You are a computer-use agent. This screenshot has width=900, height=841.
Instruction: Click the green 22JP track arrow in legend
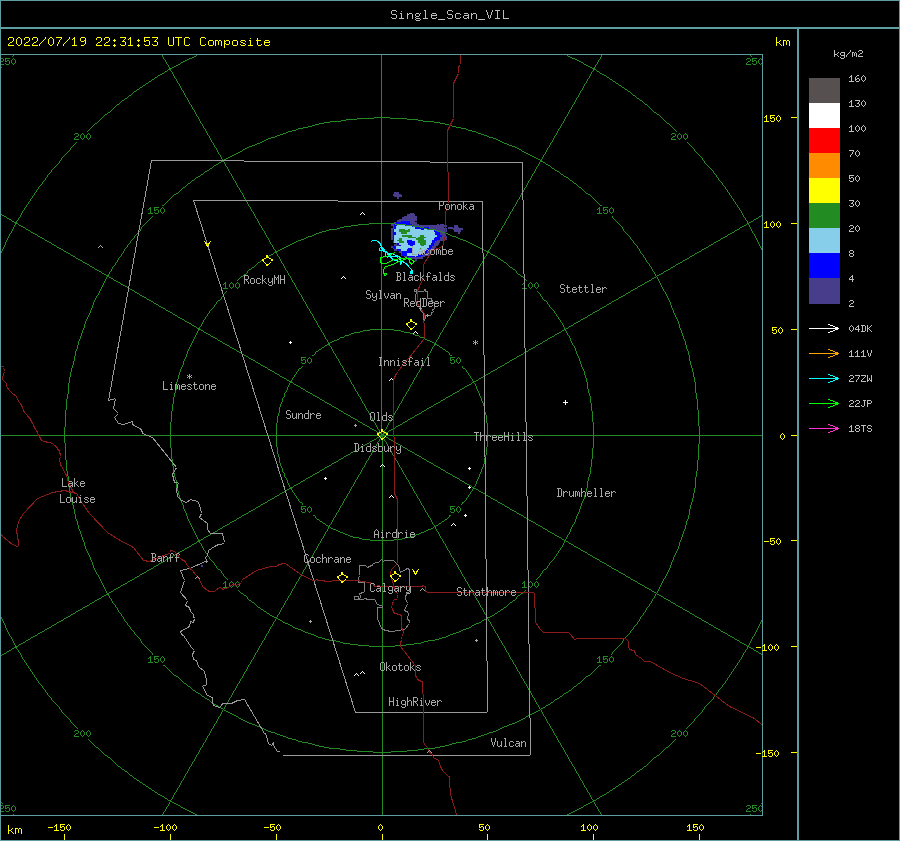(824, 404)
